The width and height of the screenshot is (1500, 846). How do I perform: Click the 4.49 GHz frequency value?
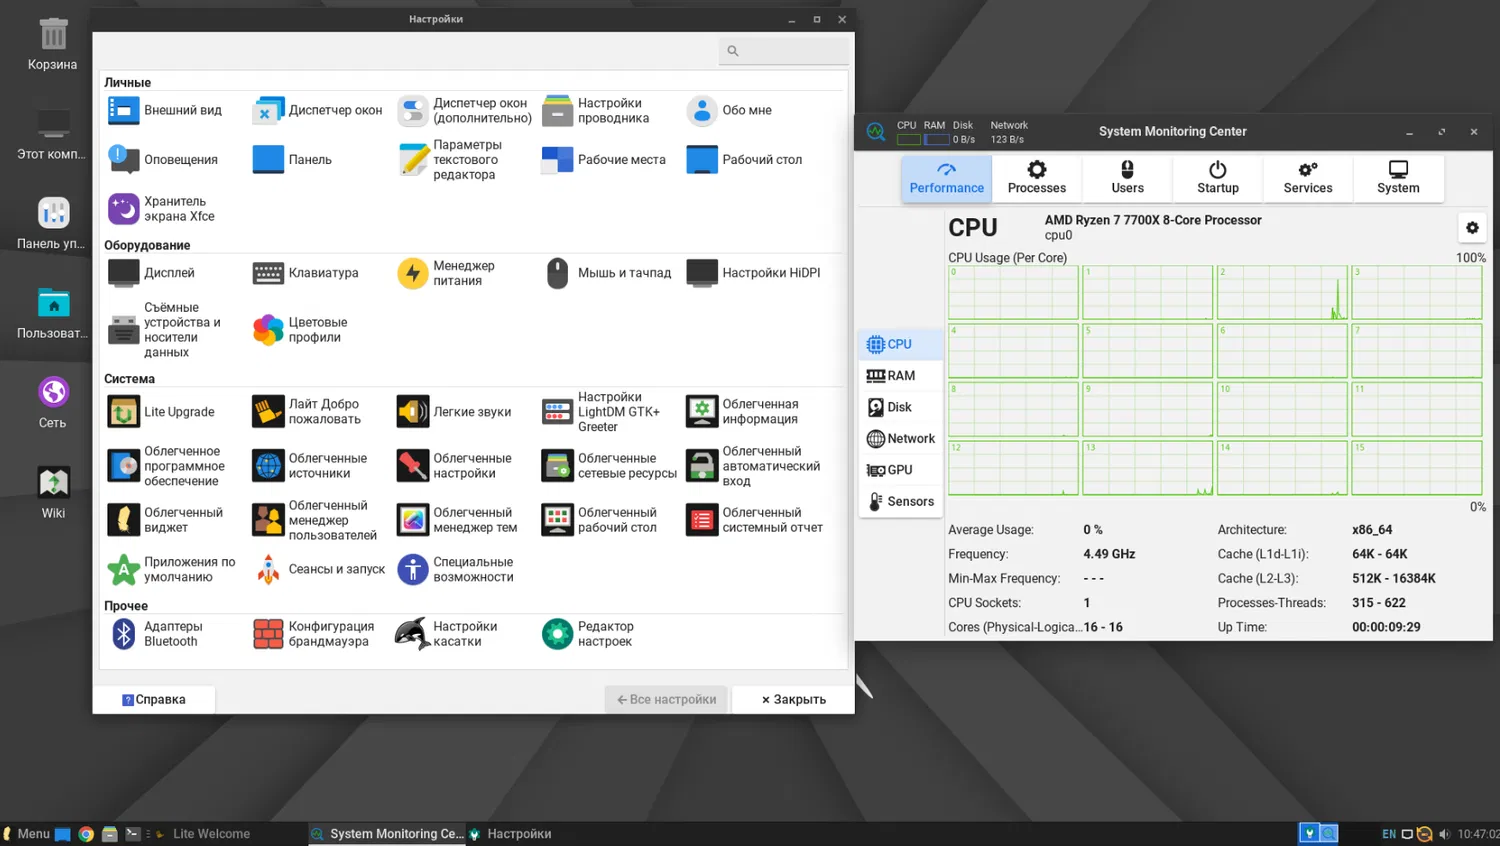(x=1109, y=554)
